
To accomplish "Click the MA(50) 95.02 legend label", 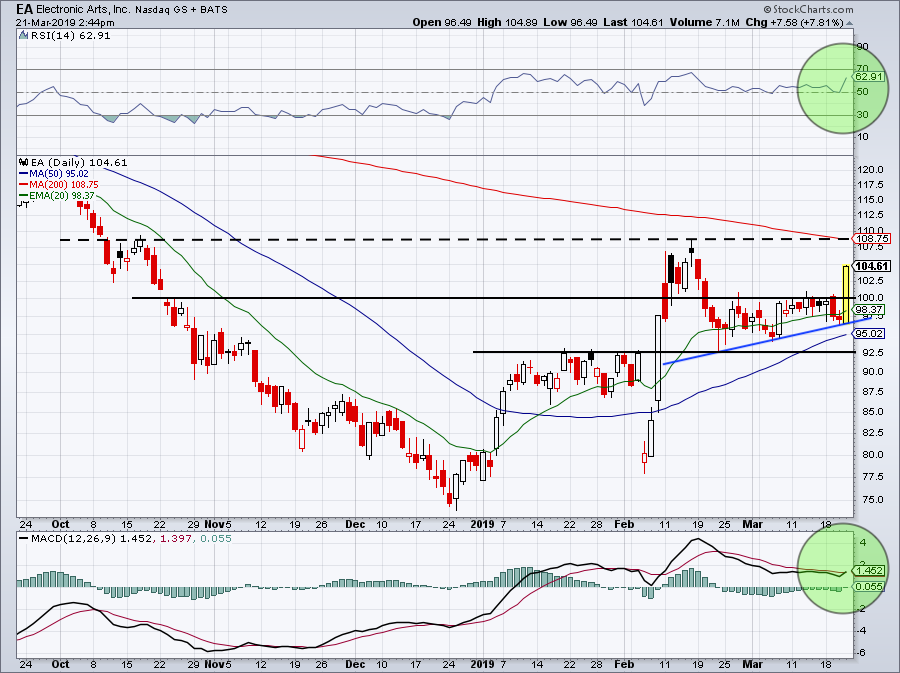I will pos(59,174).
